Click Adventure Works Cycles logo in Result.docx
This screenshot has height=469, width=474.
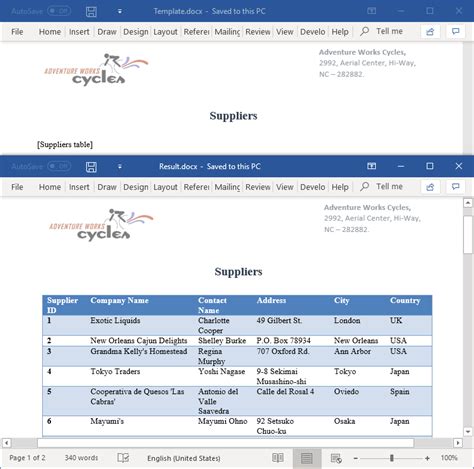[102, 224]
